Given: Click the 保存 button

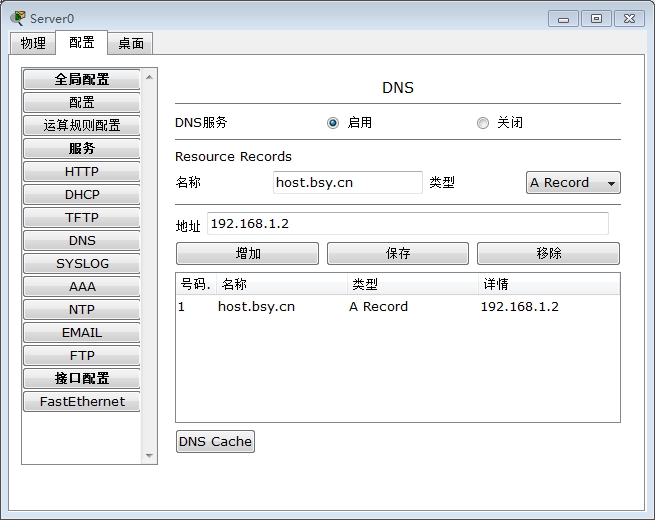Looking at the screenshot, I should click(x=398, y=253).
